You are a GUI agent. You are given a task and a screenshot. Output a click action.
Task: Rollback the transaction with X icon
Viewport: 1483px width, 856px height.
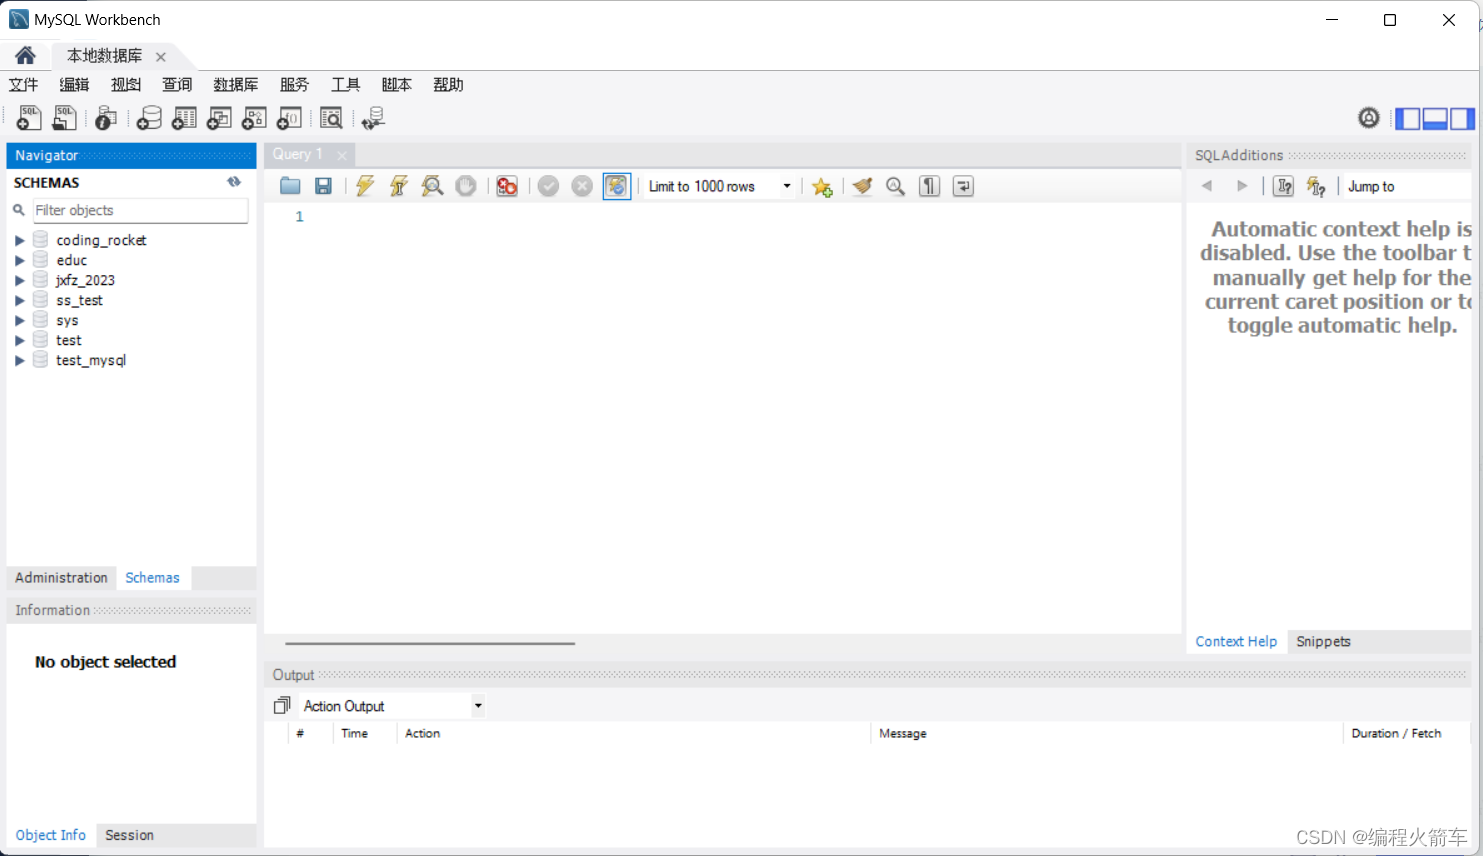point(582,186)
